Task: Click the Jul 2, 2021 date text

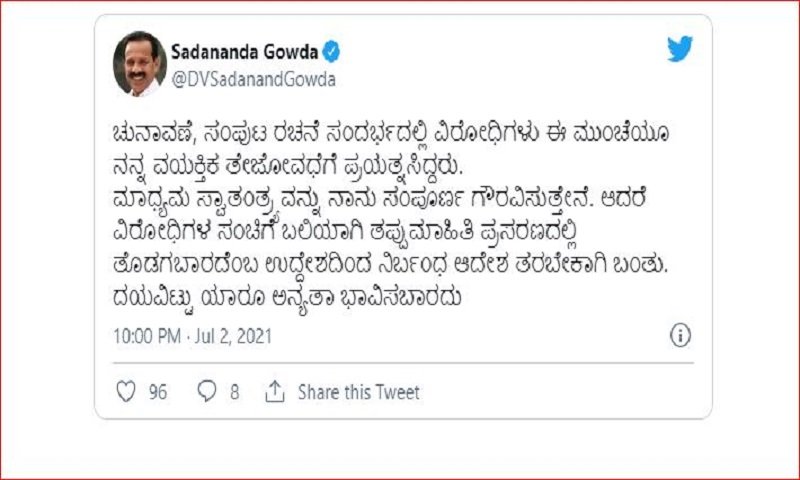Action: pos(234,336)
